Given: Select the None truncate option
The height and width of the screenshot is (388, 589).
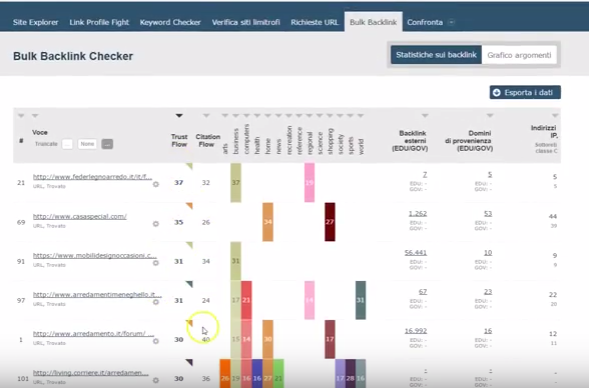Looking at the screenshot, I should pyautogui.click(x=87, y=144).
